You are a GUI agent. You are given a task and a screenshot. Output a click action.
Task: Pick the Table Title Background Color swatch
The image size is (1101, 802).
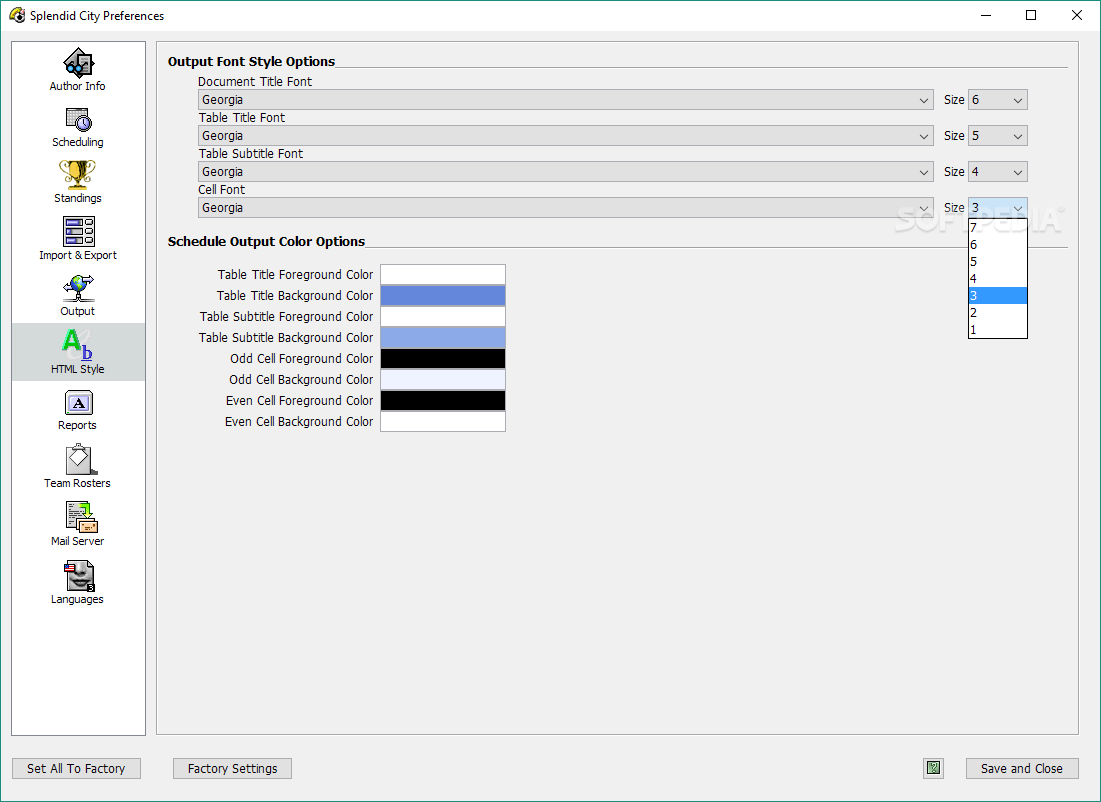pos(443,296)
